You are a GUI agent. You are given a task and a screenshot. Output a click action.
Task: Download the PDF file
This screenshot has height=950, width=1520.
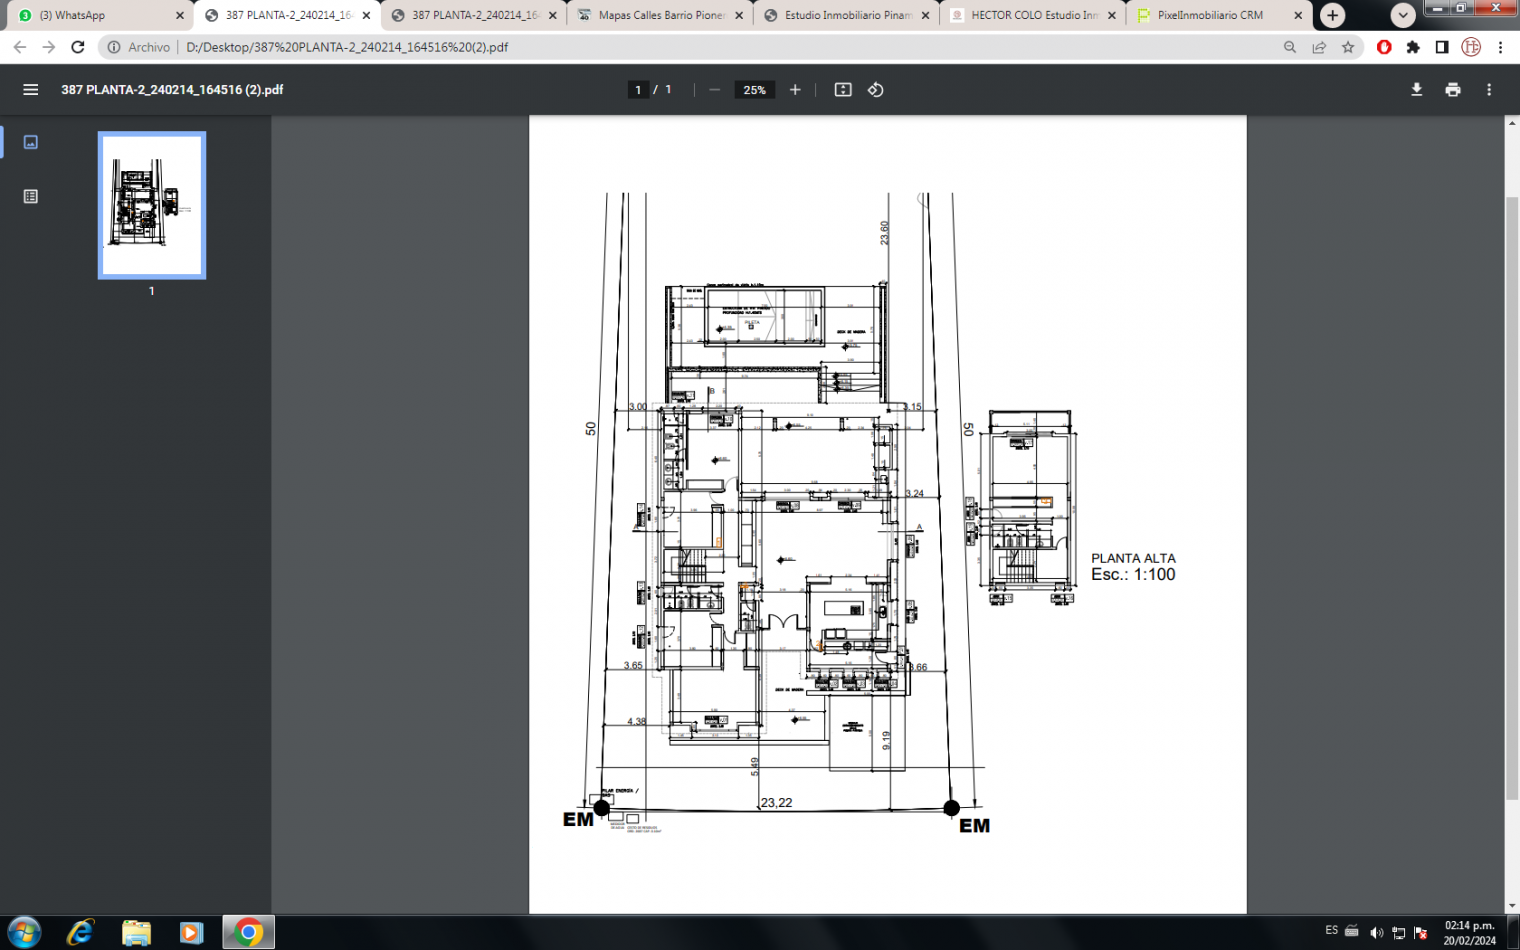tap(1416, 90)
